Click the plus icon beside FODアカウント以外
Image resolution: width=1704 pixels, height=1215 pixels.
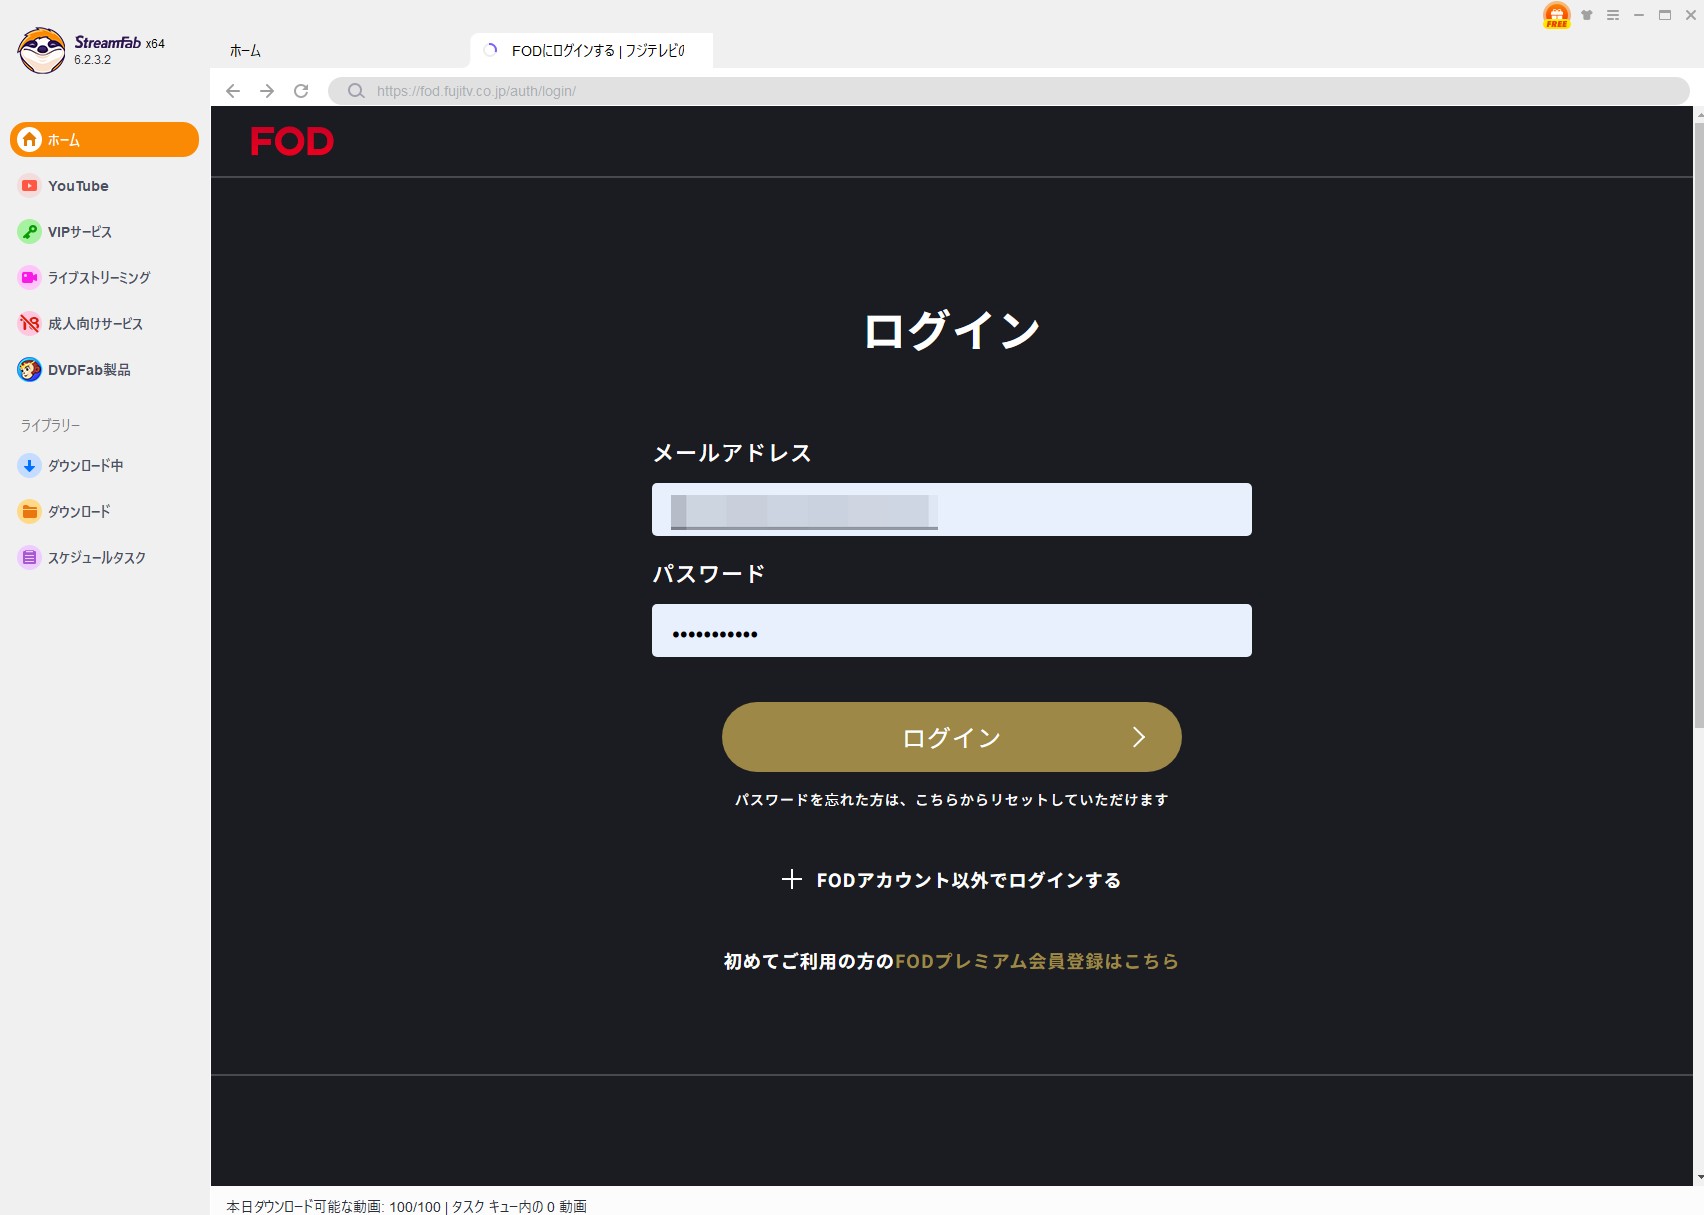(792, 879)
